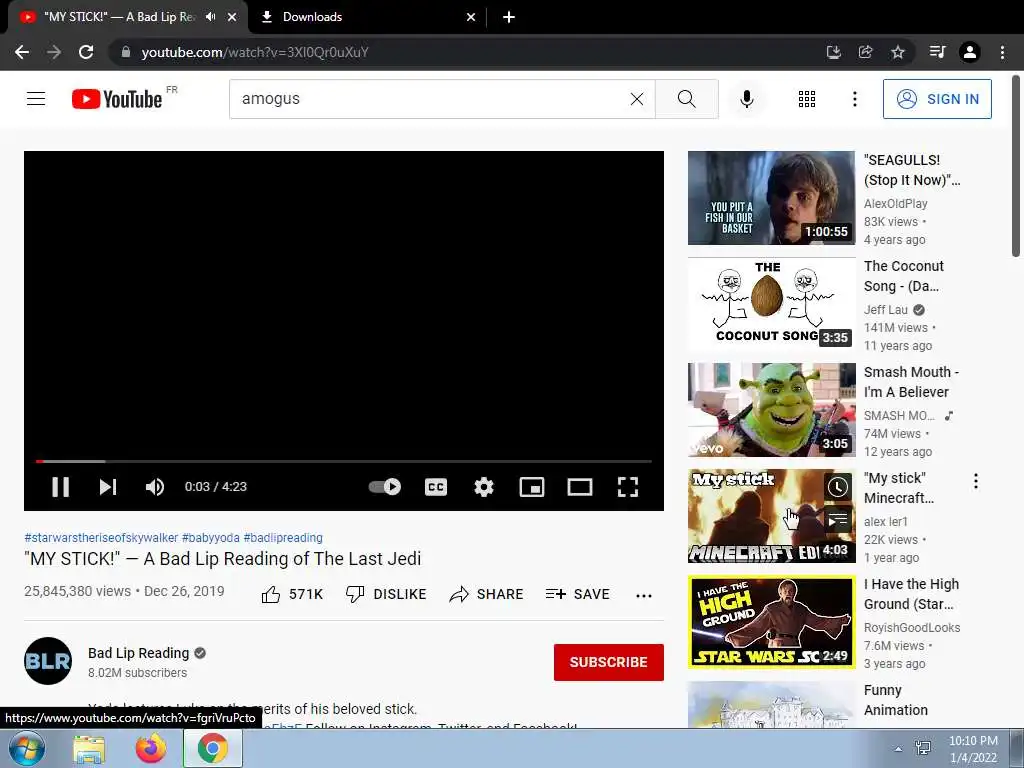Screen dimensions: 1024x768
Task: Open the #babyyoda hashtag
Action: point(211,537)
